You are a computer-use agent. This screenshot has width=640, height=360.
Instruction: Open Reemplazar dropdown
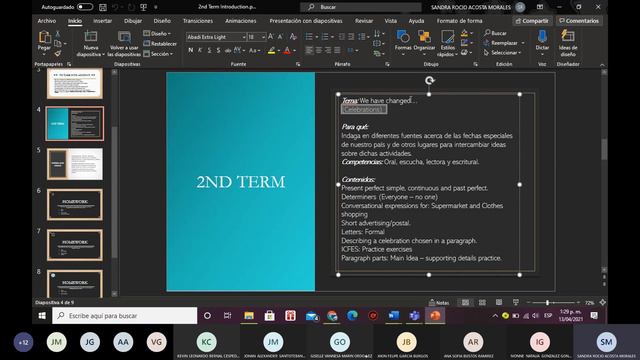tap(504, 43)
